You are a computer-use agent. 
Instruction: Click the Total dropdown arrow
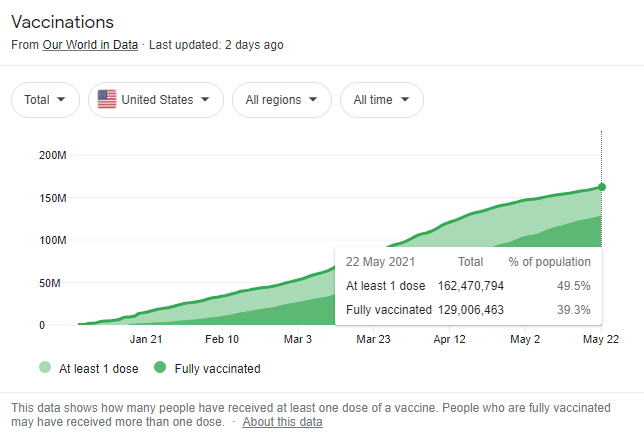click(62, 100)
